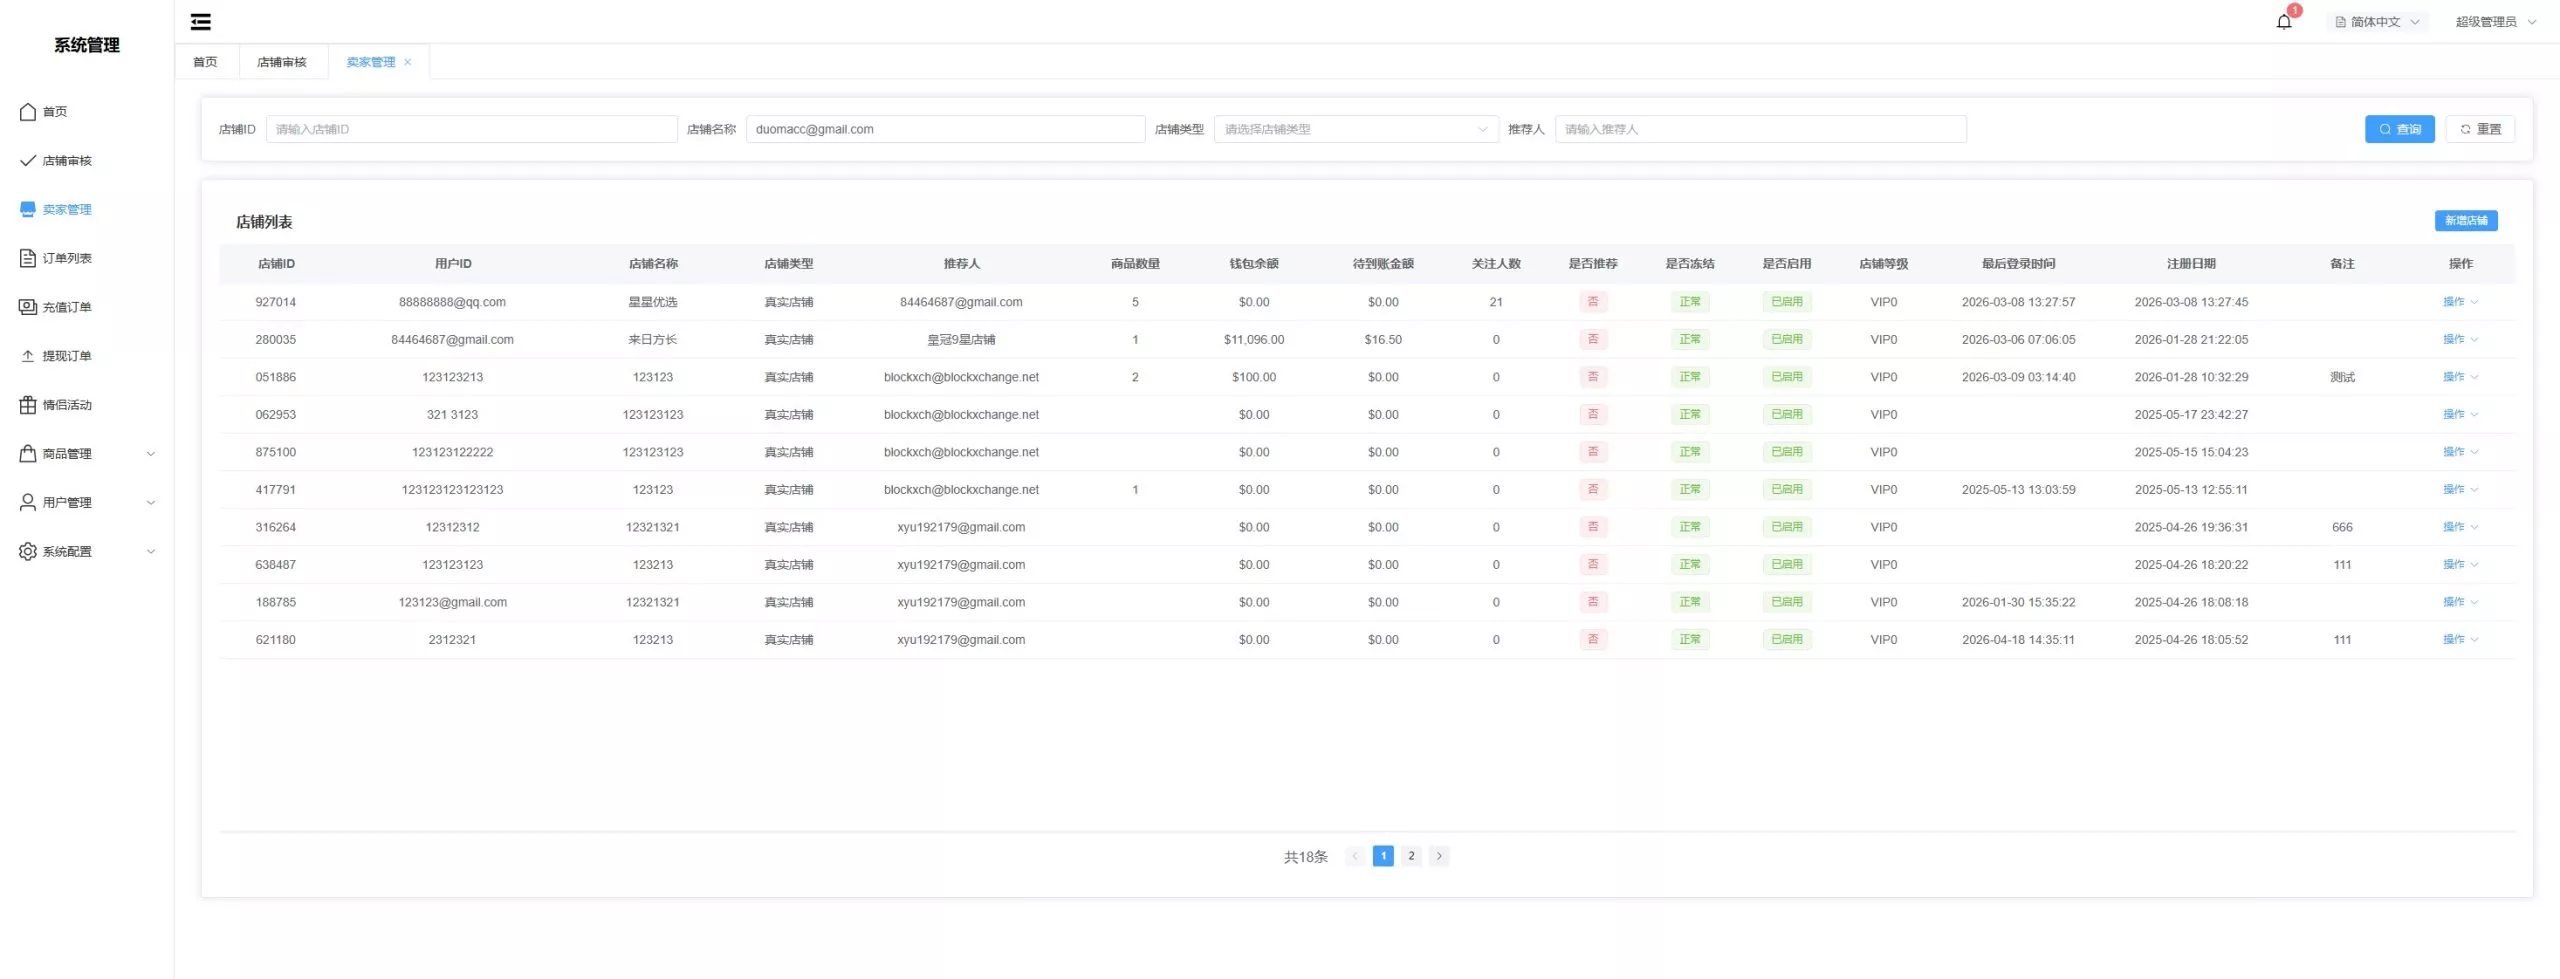
Task: Click the 新增店铺 button
Action: tap(2465, 221)
